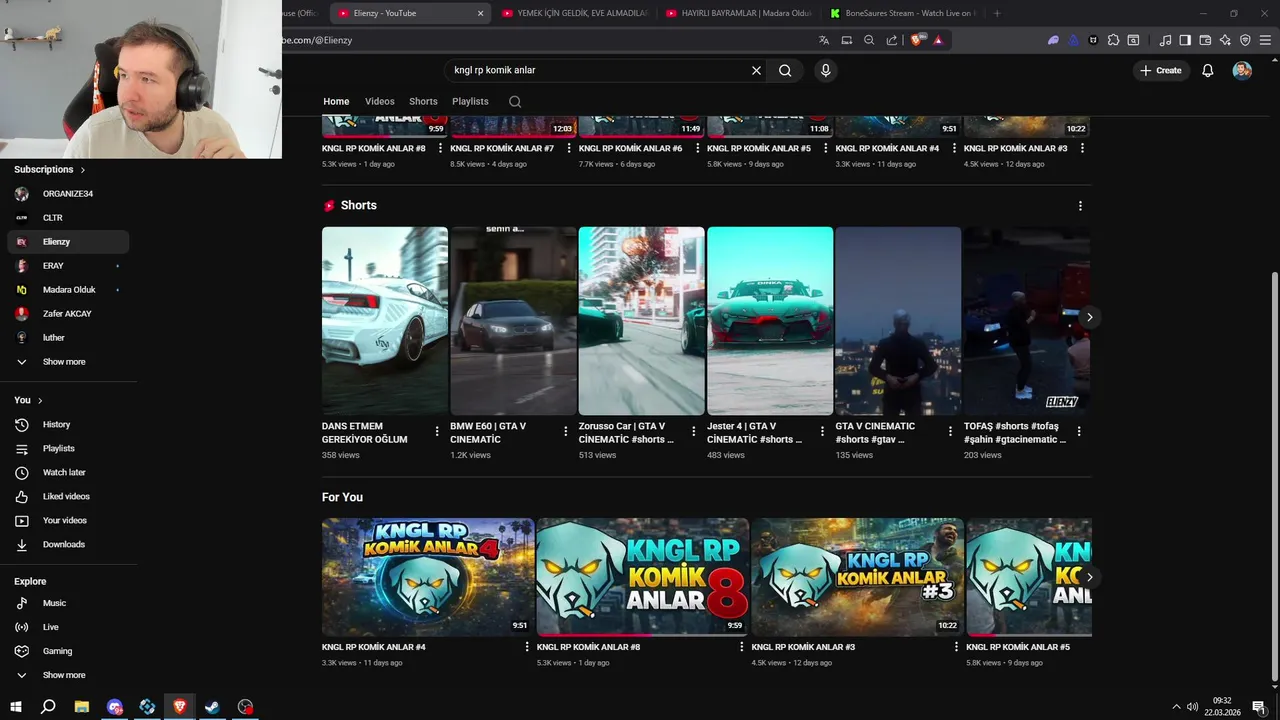Close the Elienzy - YouTube tab
1280x720 pixels.
pyautogui.click(x=480, y=13)
